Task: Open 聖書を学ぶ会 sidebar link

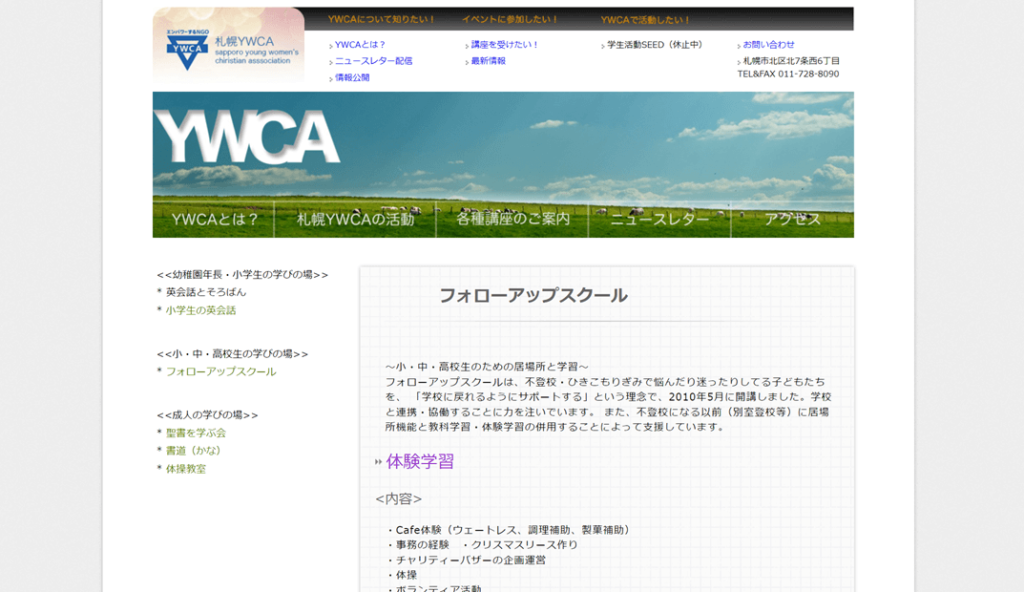Action: click(195, 433)
